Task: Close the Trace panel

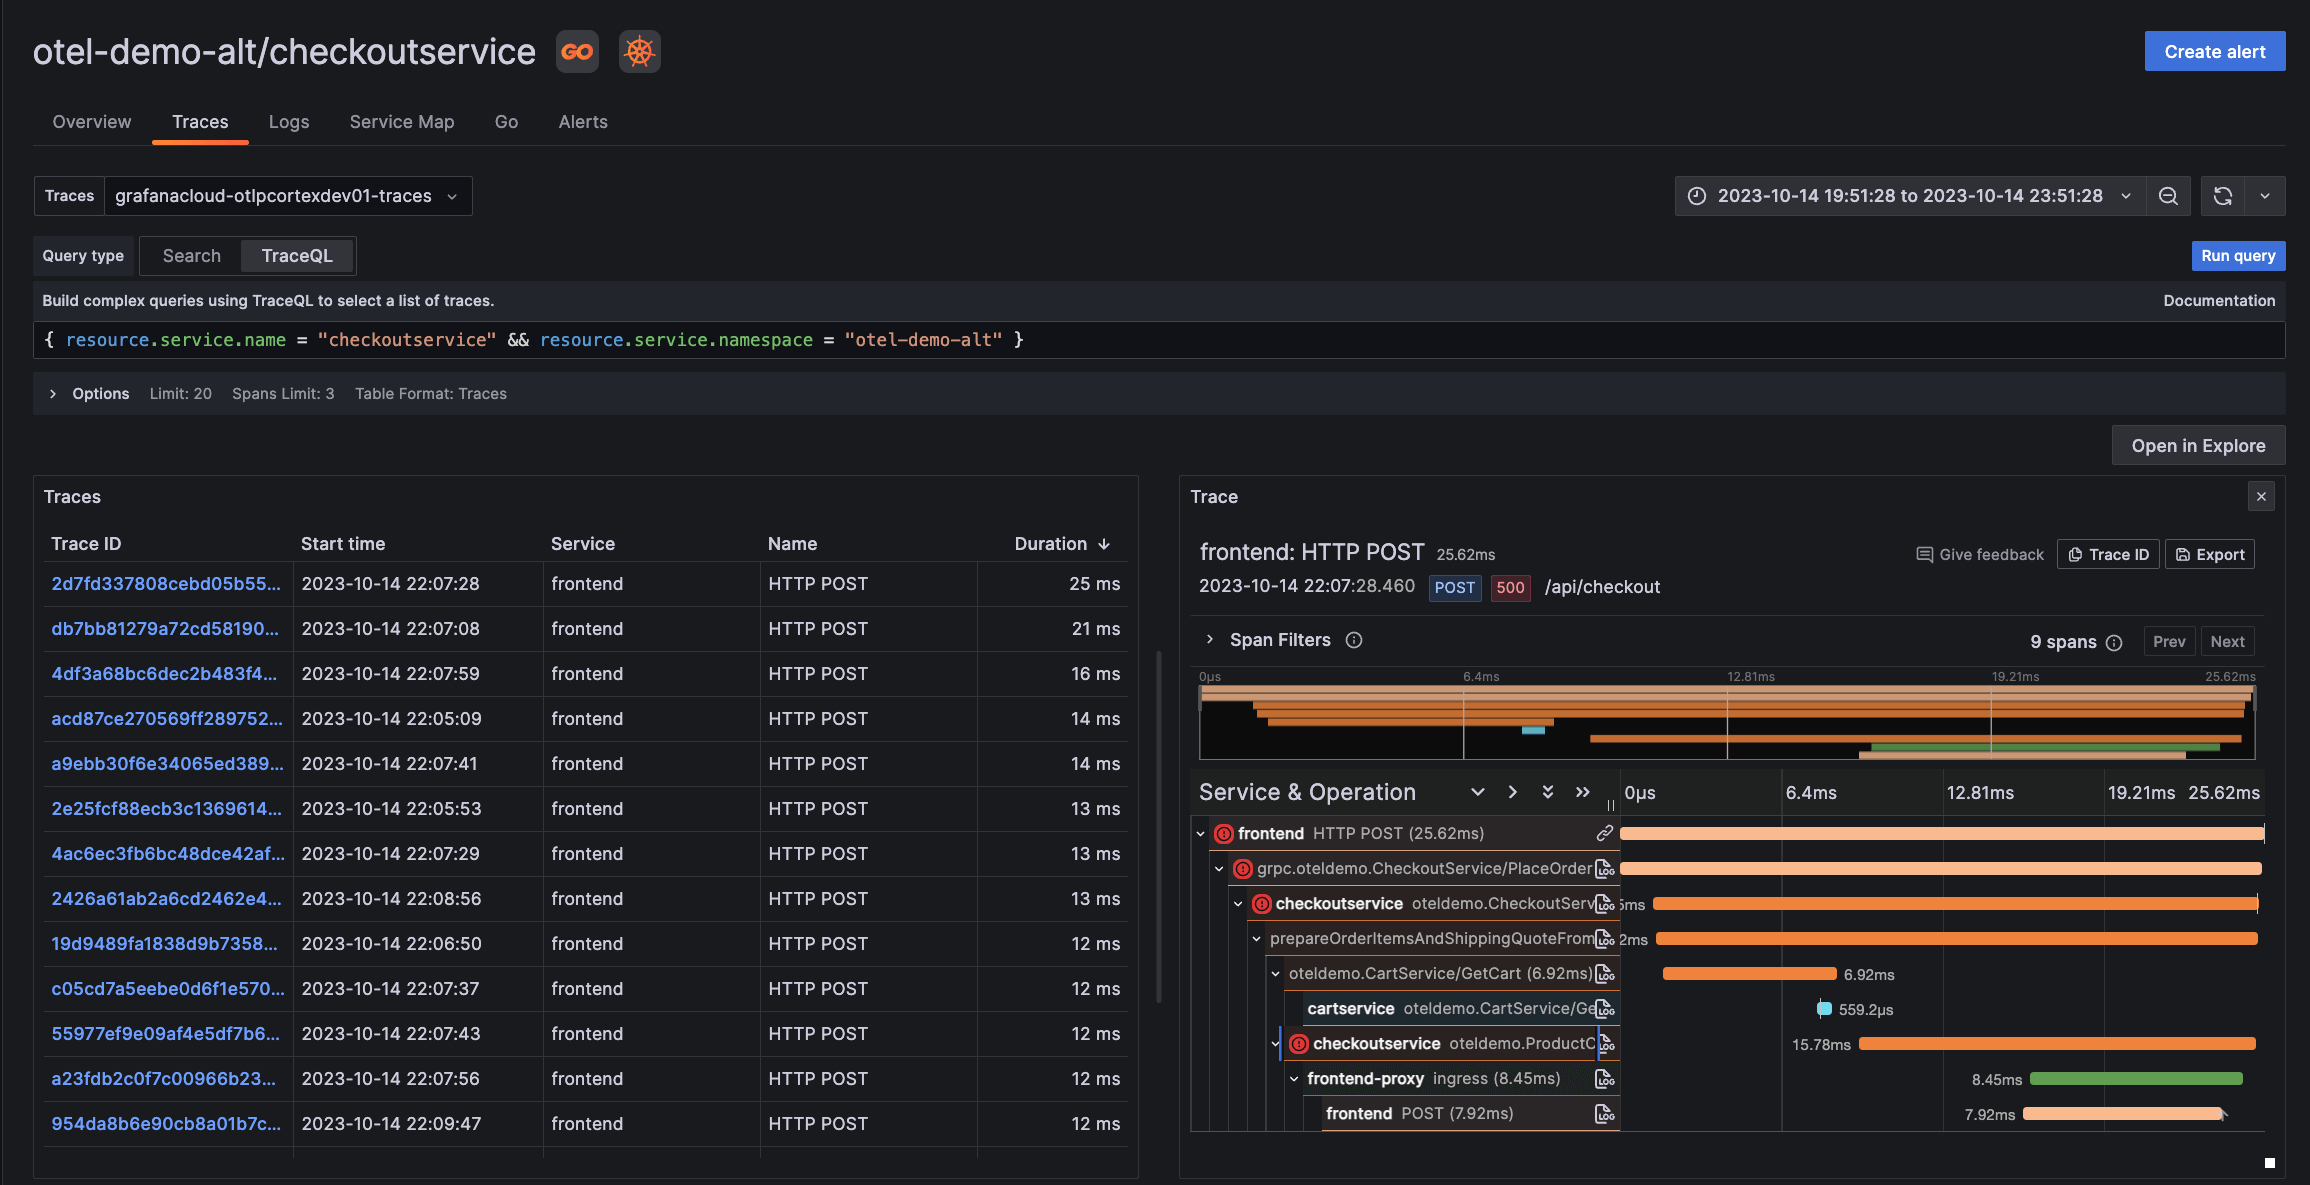Action: (x=2261, y=497)
